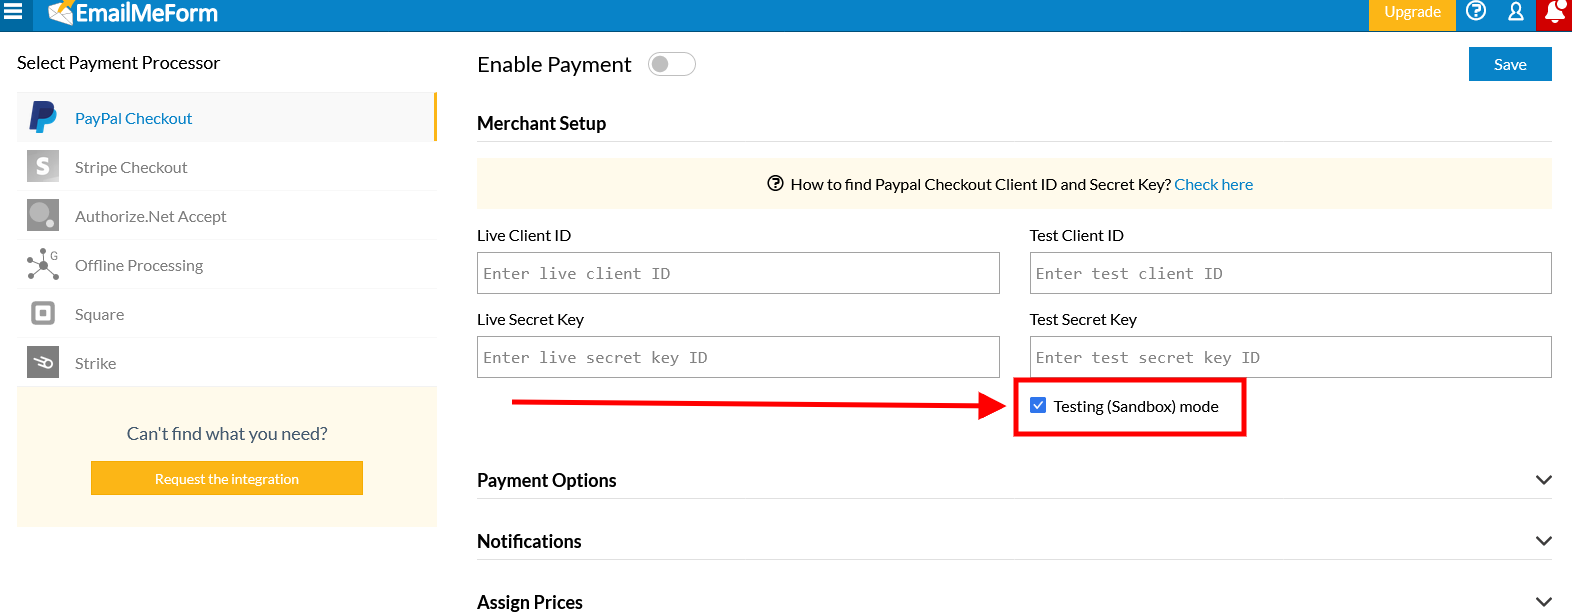Focus the Live Client ID field
The width and height of the screenshot is (1572, 616).
(738, 273)
